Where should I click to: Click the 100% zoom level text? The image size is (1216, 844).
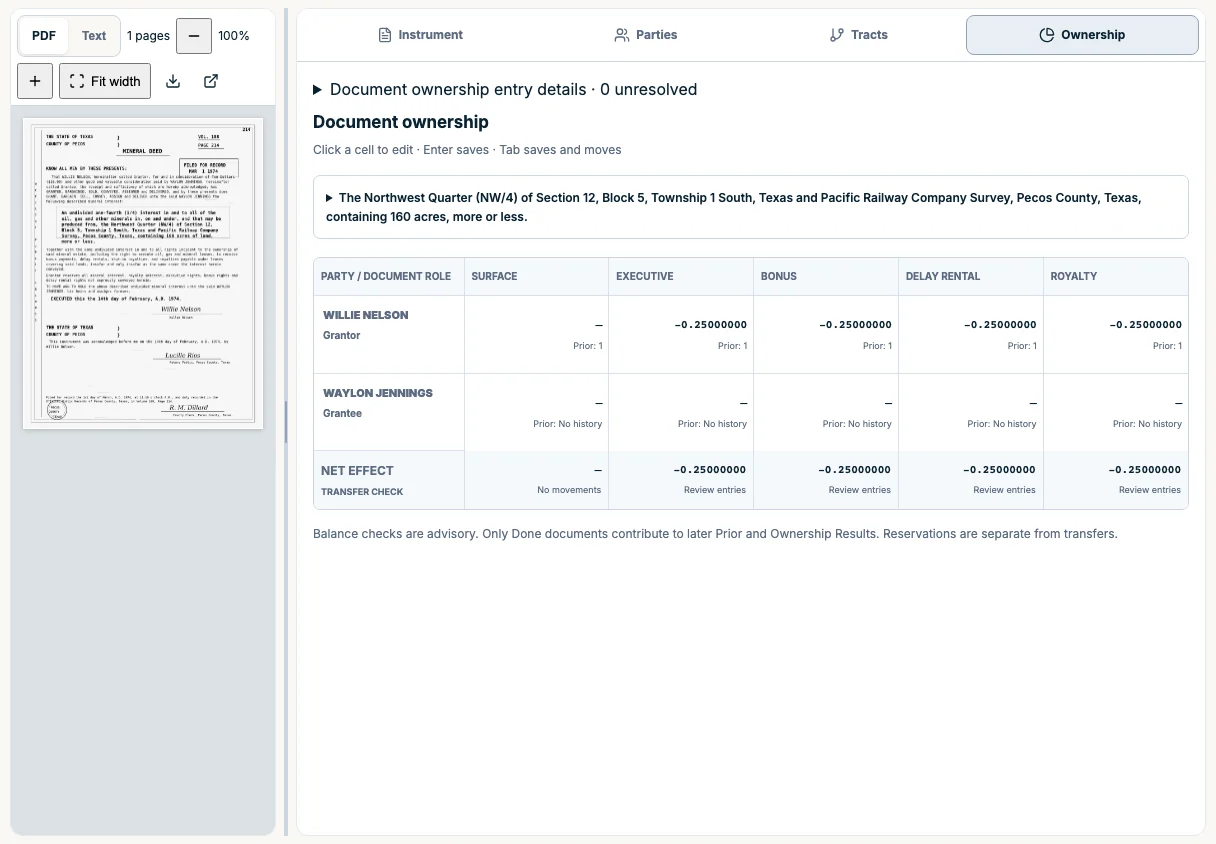pos(234,36)
